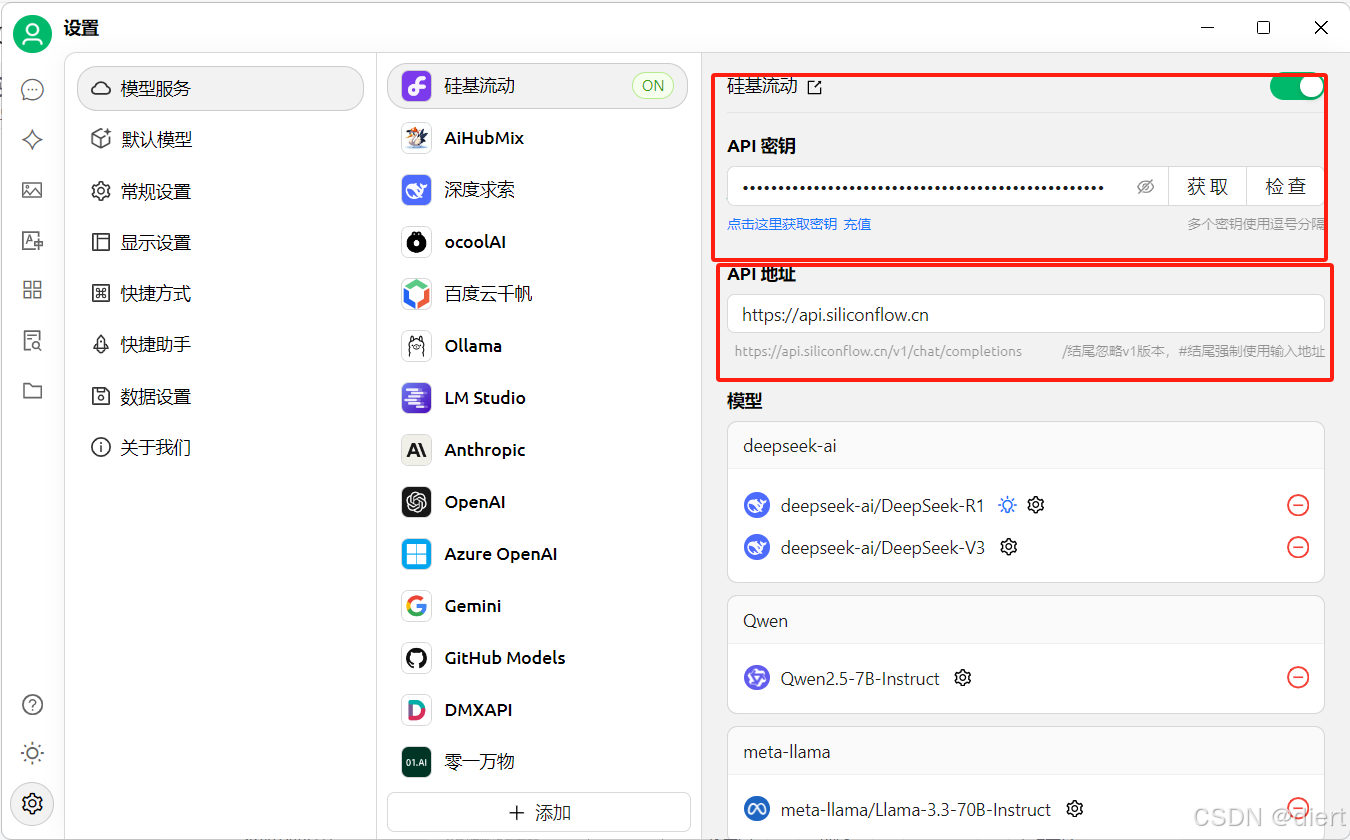This screenshot has width=1350, height=840.
Task: Select the DMXAPI provider
Action: 538,710
